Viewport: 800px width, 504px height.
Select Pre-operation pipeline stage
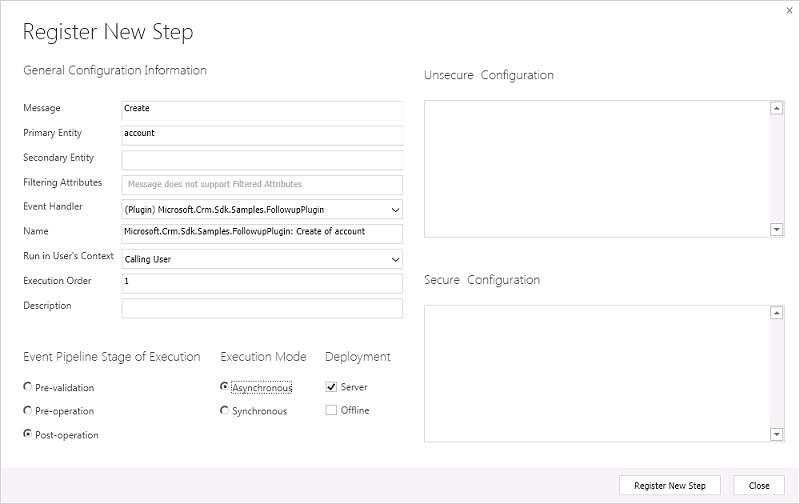(x=27, y=411)
